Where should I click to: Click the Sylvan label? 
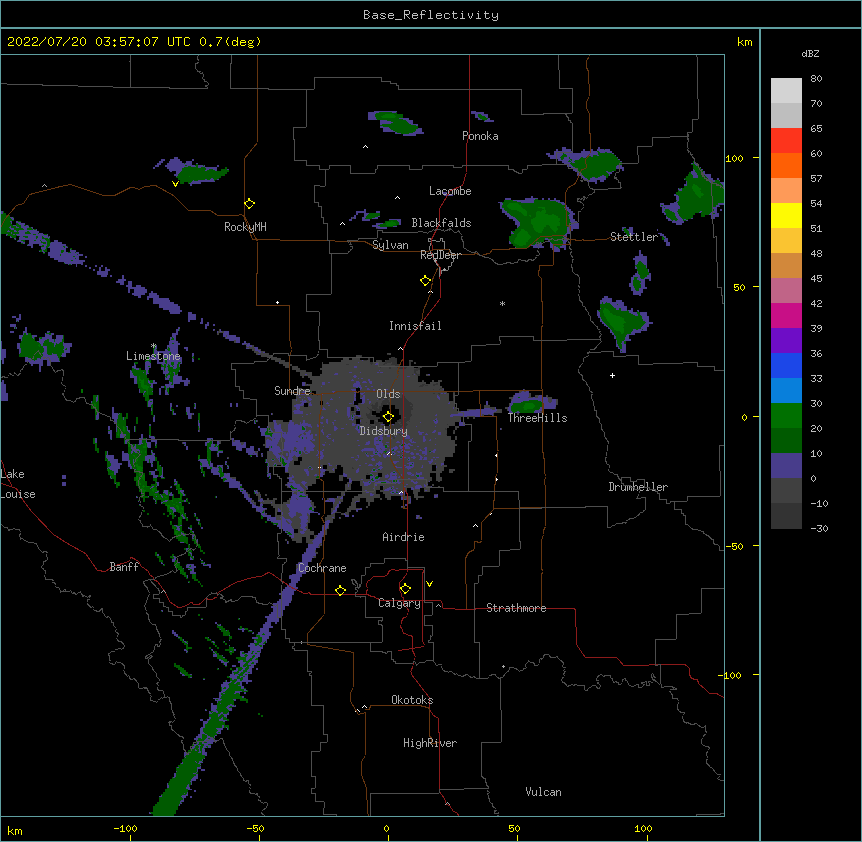click(390, 245)
